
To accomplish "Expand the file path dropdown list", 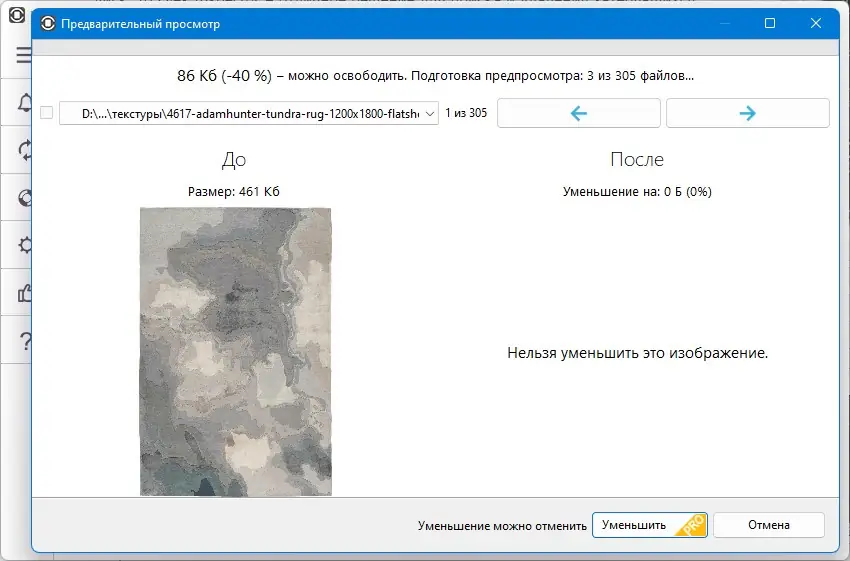I will pyautogui.click(x=429, y=113).
